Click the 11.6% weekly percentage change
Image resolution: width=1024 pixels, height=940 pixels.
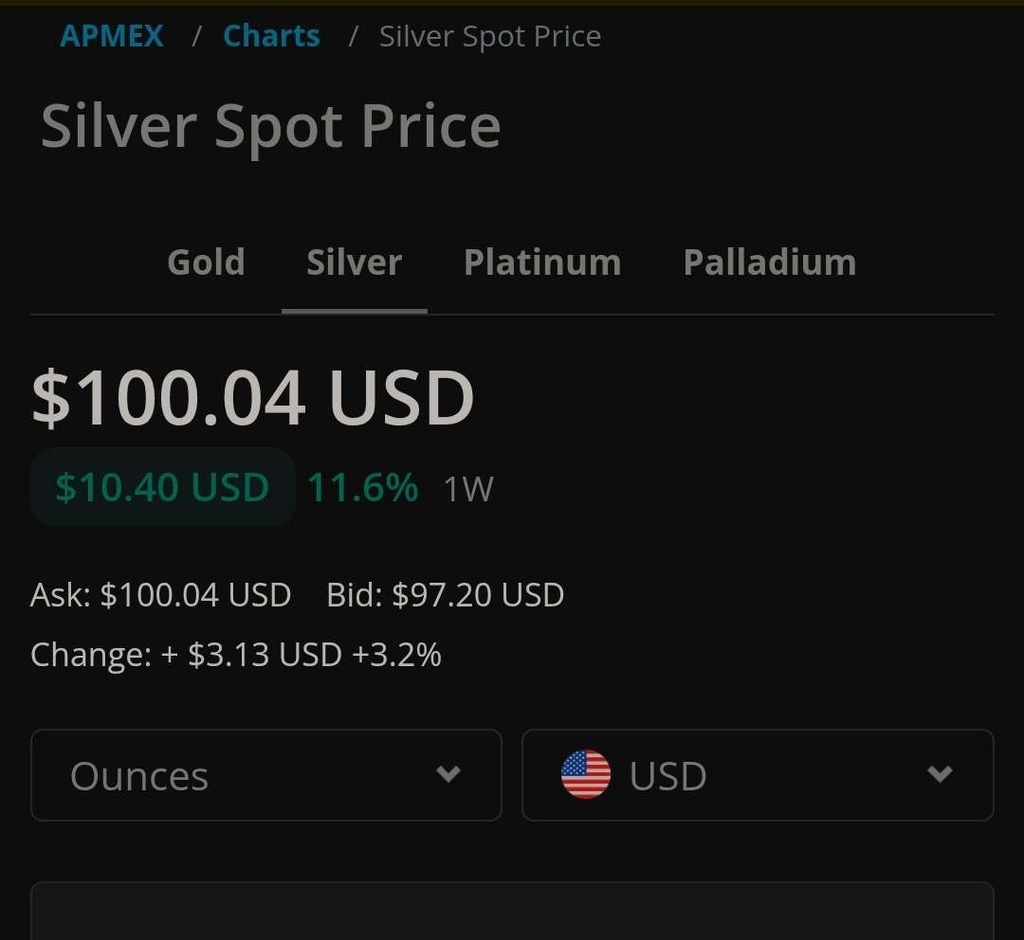coord(362,487)
